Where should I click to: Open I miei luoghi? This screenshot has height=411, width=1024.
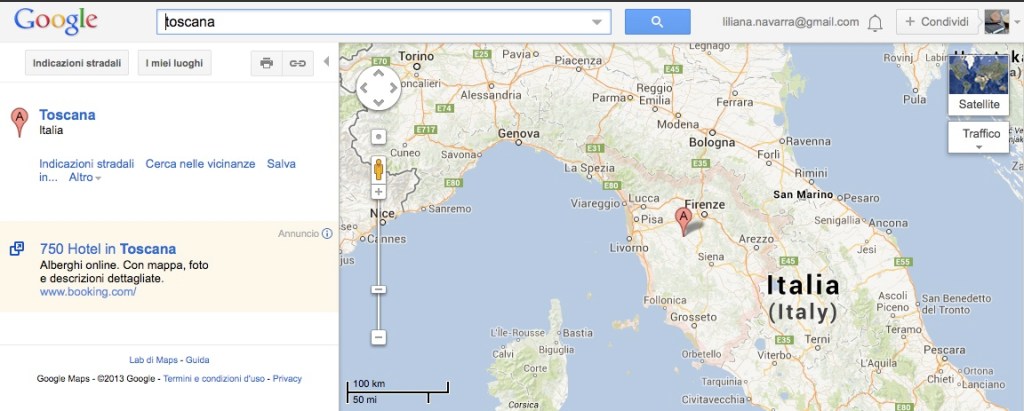click(x=174, y=63)
